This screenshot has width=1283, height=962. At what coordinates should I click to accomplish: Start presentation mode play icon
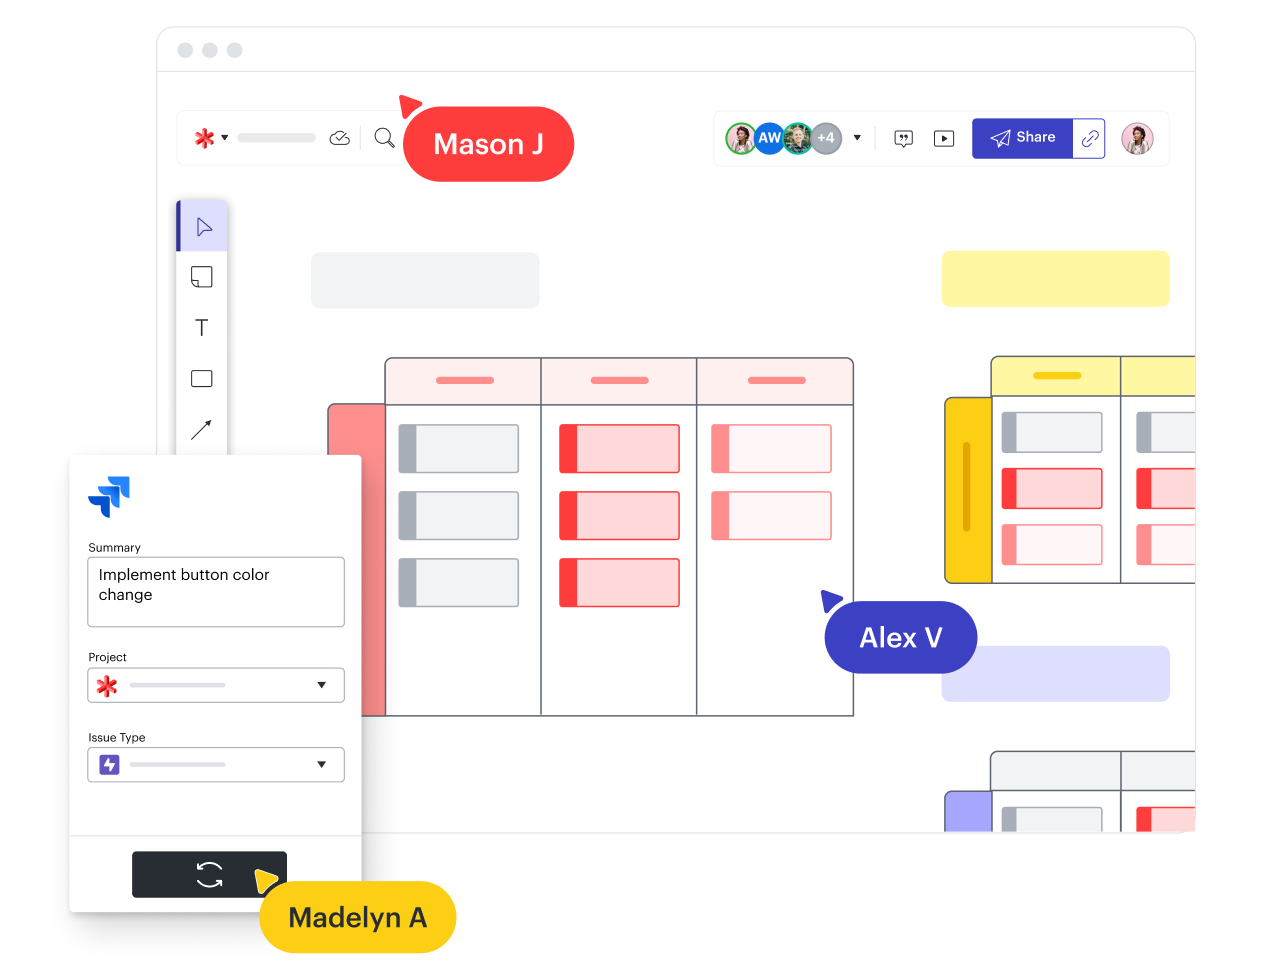[944, 139]
